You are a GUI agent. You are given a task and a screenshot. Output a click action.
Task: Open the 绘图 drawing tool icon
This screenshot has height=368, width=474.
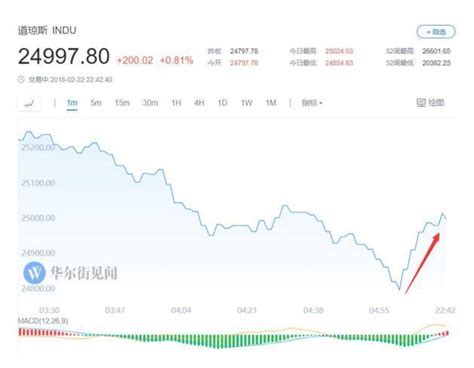[x=421, y=103]
